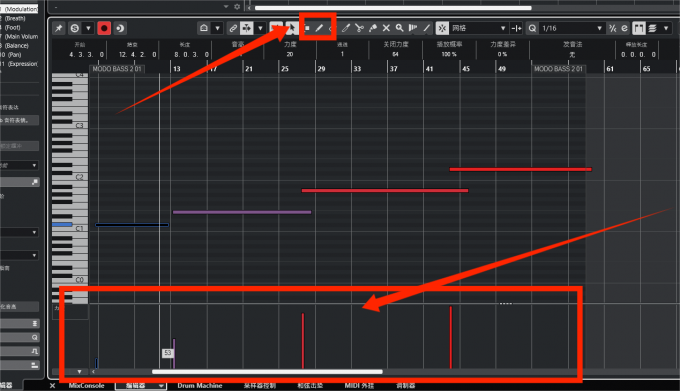The height and width of the screenshot is (391, 680).
Task: Select the Draw pencil tool
Action: click(319, 28)
